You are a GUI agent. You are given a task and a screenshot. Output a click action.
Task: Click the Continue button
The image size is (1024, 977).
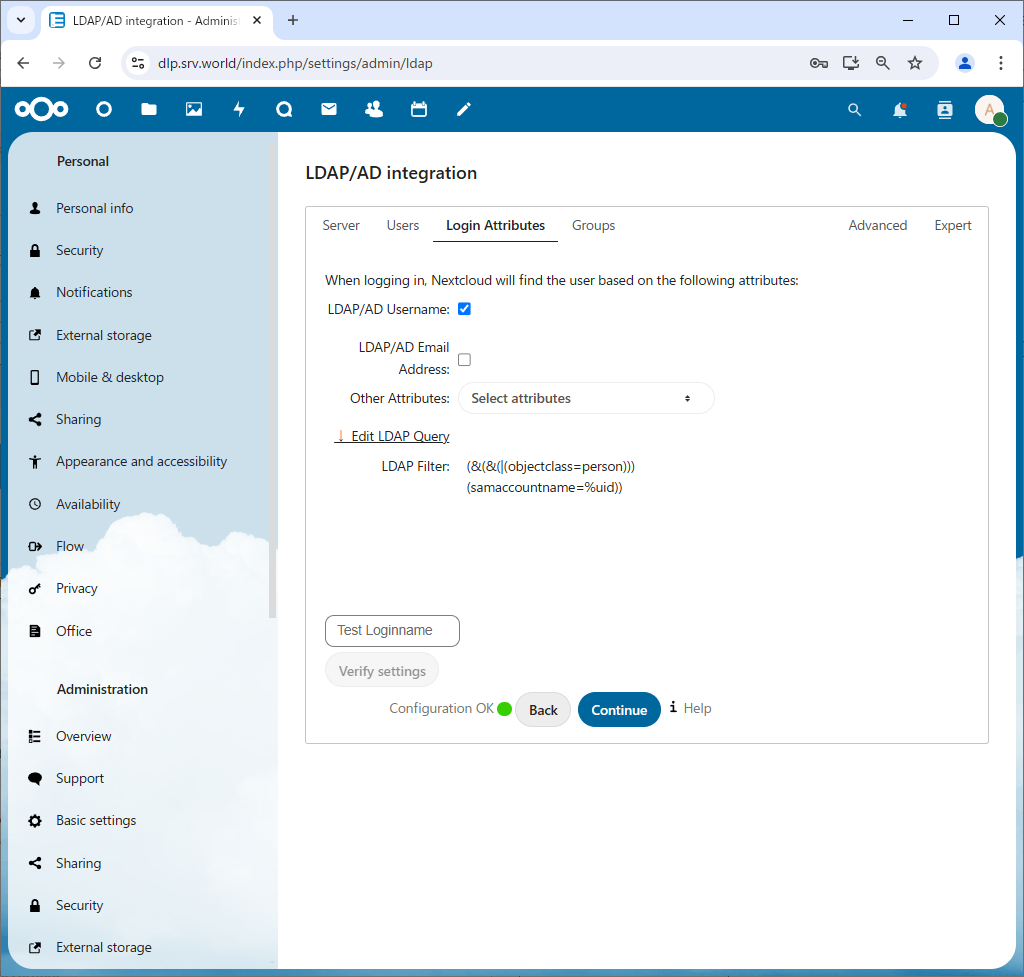pos(619,710)
